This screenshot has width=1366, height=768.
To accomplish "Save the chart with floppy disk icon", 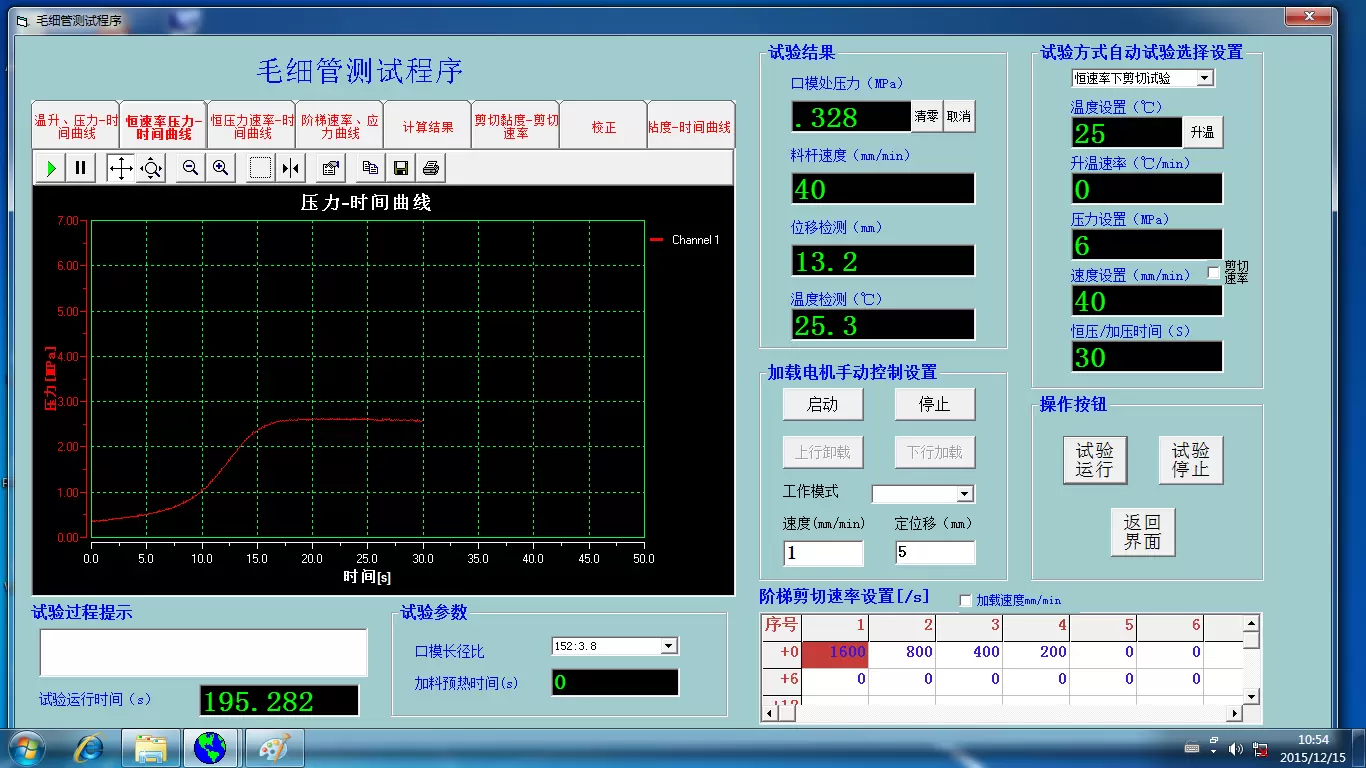I will pyautogui.click(x=401, y=168).
